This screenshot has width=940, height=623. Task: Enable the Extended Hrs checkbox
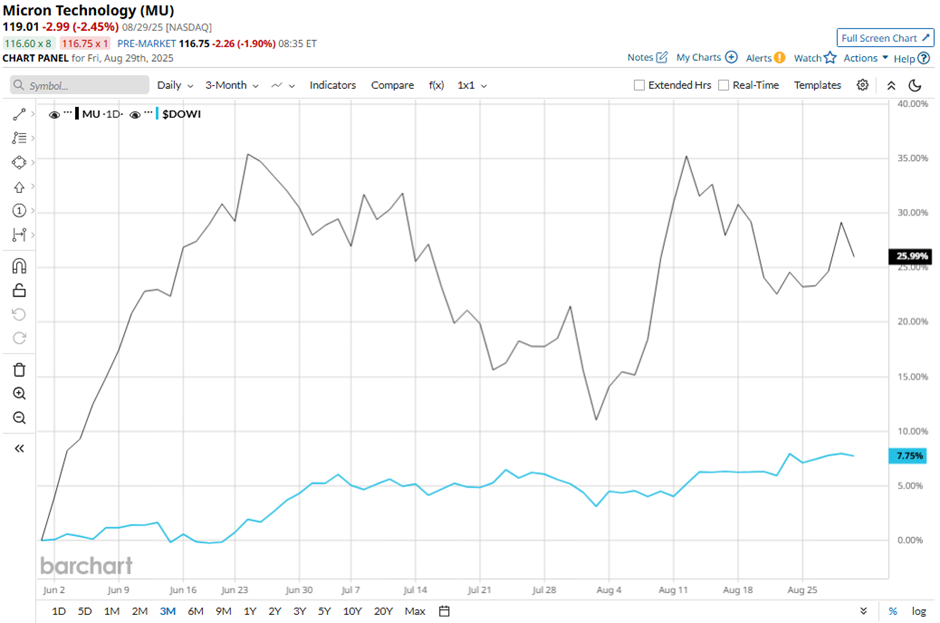point(639,85)
